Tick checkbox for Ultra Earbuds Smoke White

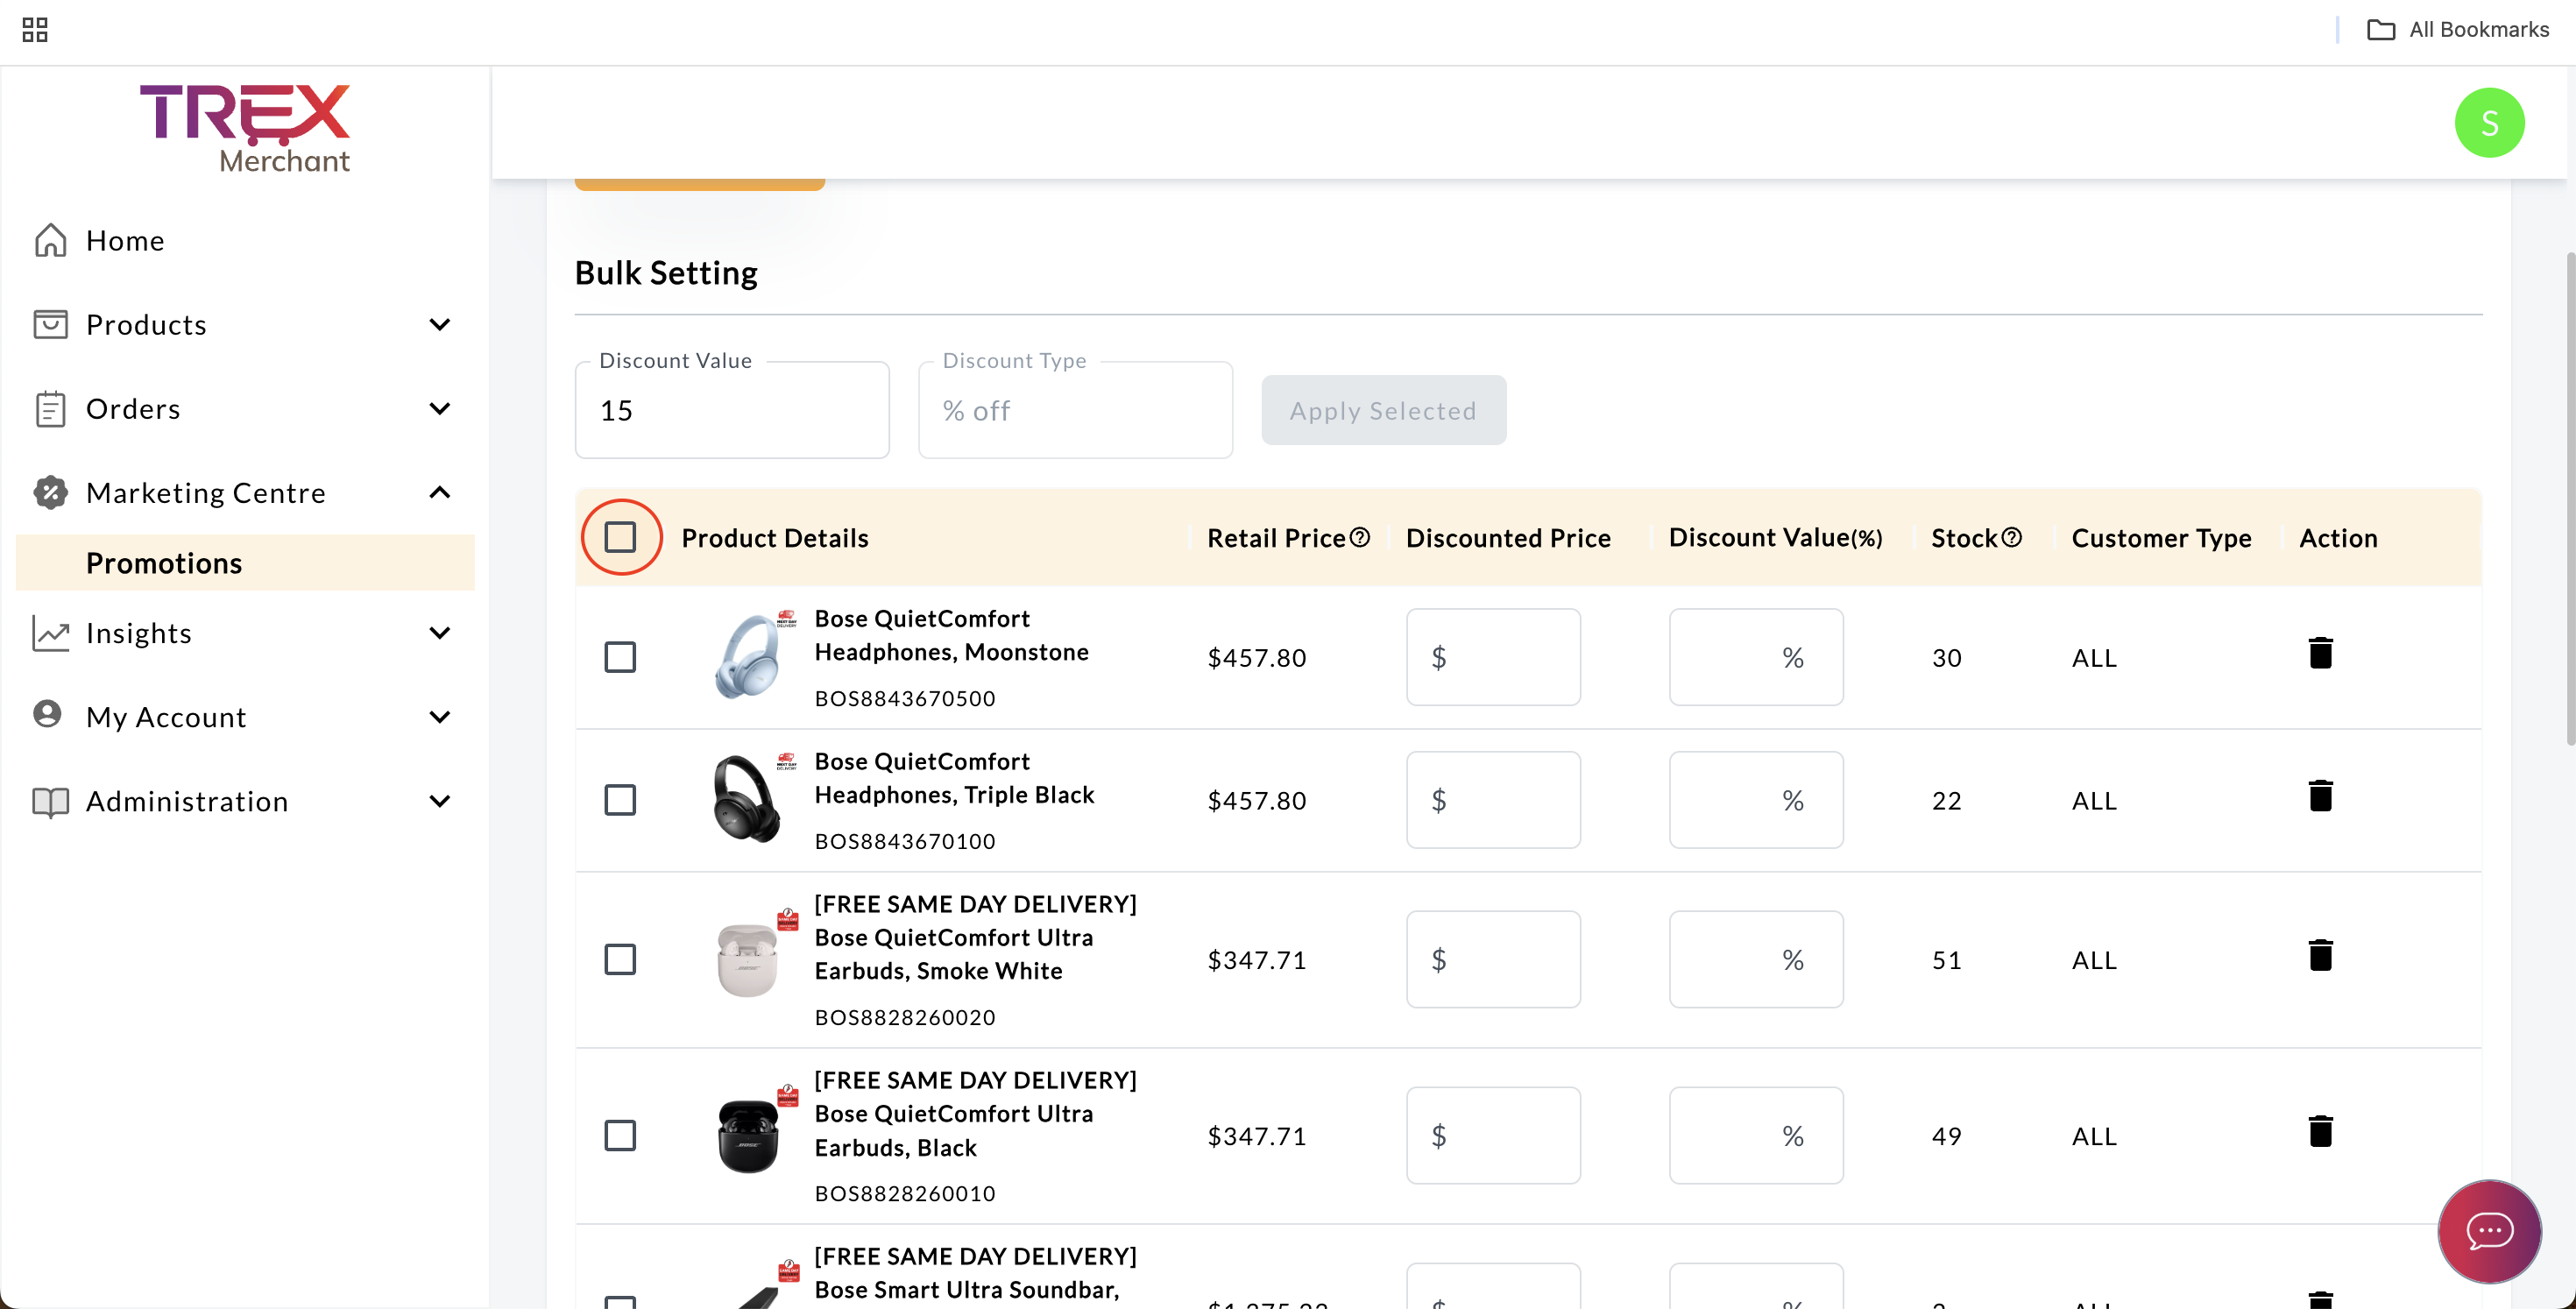click(620, 959)
